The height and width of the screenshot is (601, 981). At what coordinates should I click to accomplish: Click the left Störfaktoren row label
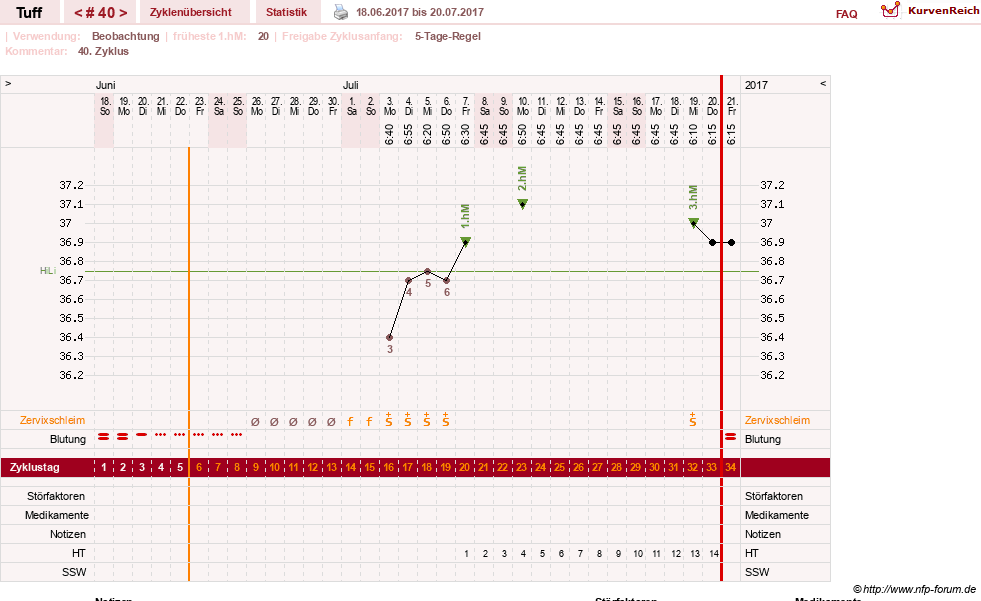pos(56,496)
